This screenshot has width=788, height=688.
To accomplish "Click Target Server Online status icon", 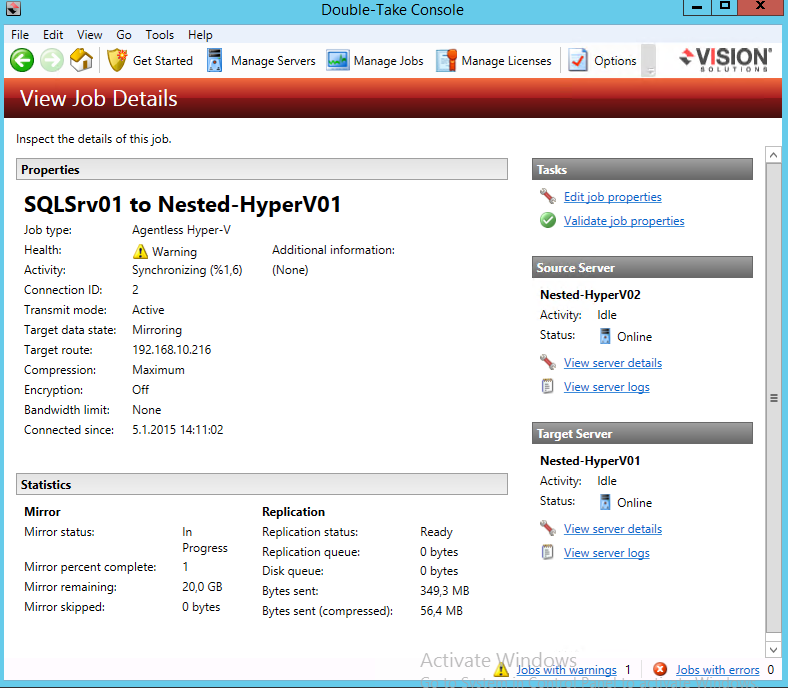I will (x=605, y=502).
